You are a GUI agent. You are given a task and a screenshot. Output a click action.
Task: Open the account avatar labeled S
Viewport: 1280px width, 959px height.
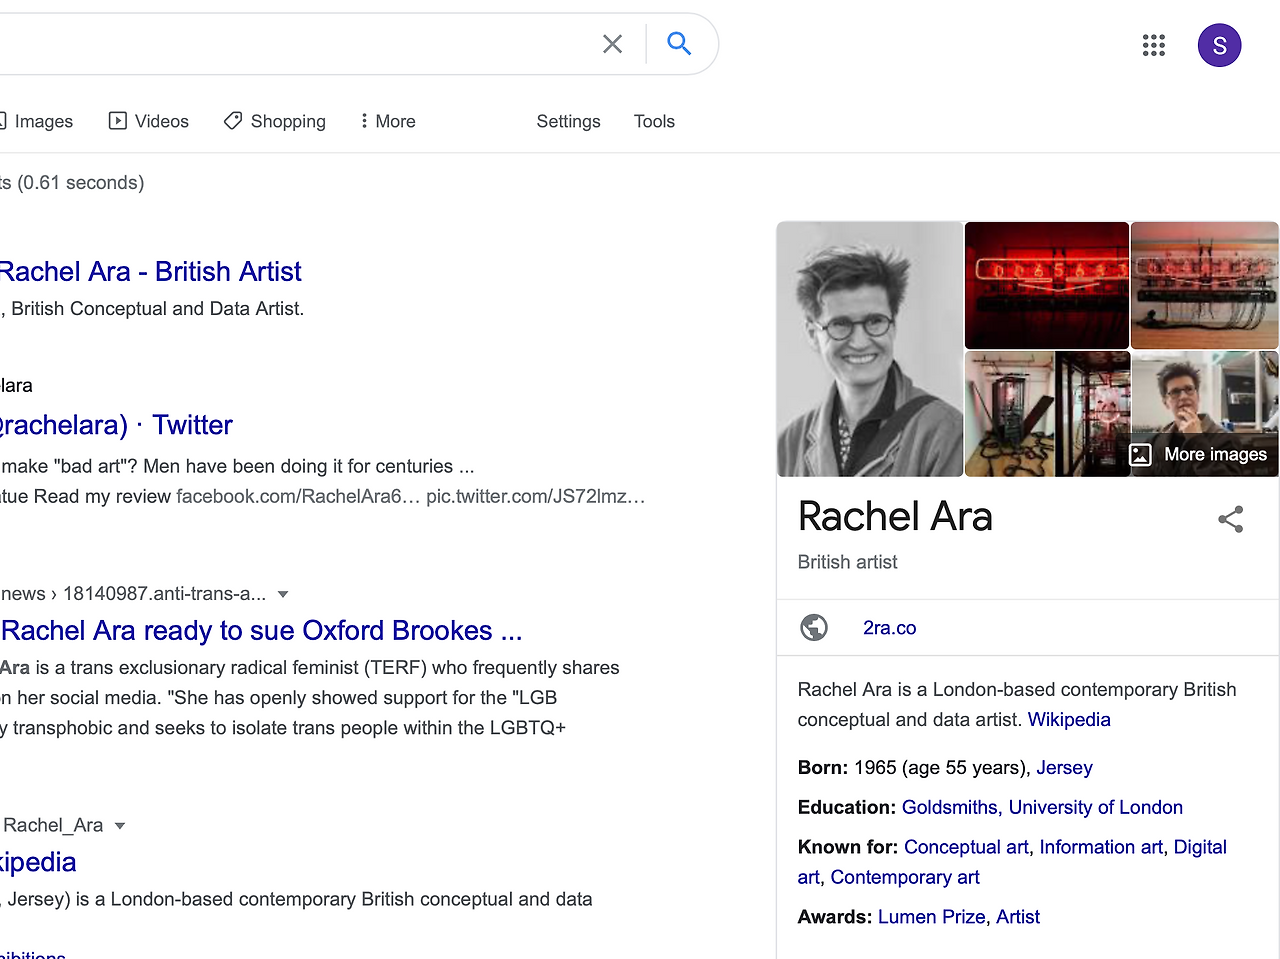(x=1219, y=45)
